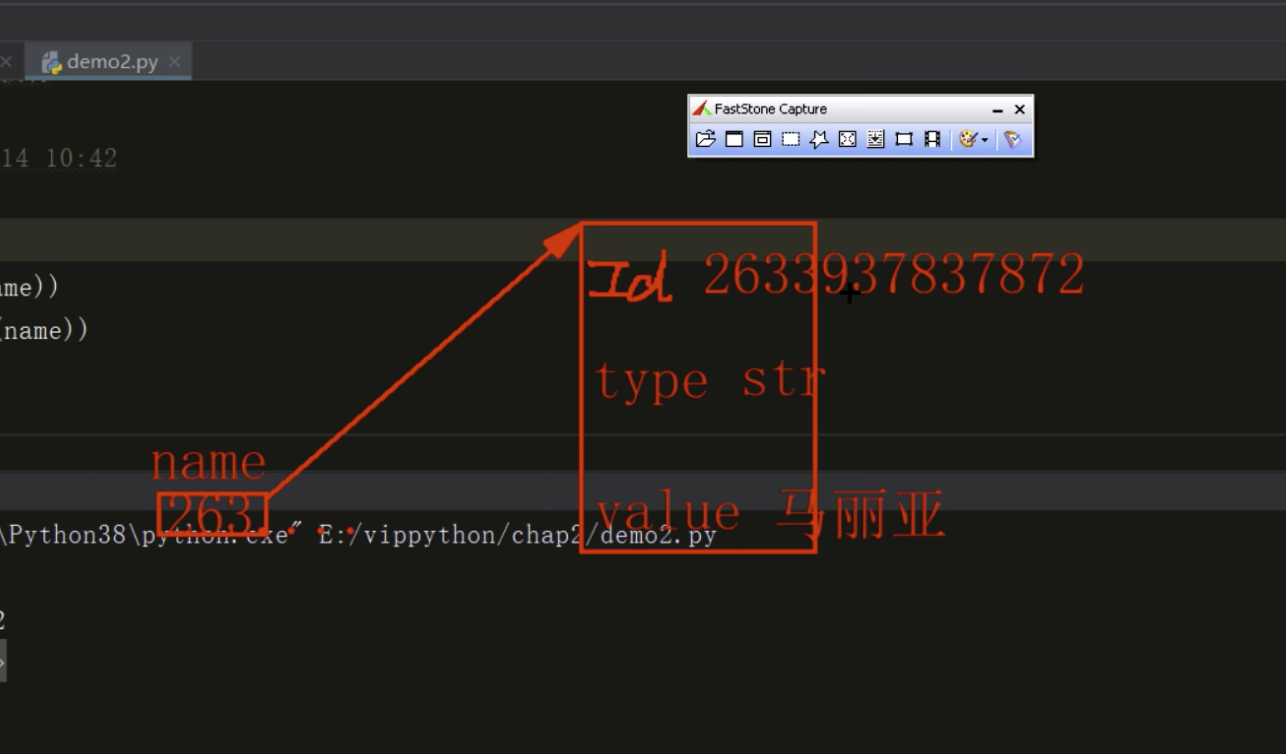Capture a fixed-size region with FastStone
This screenshot has height=754, width=1286.
904,139
